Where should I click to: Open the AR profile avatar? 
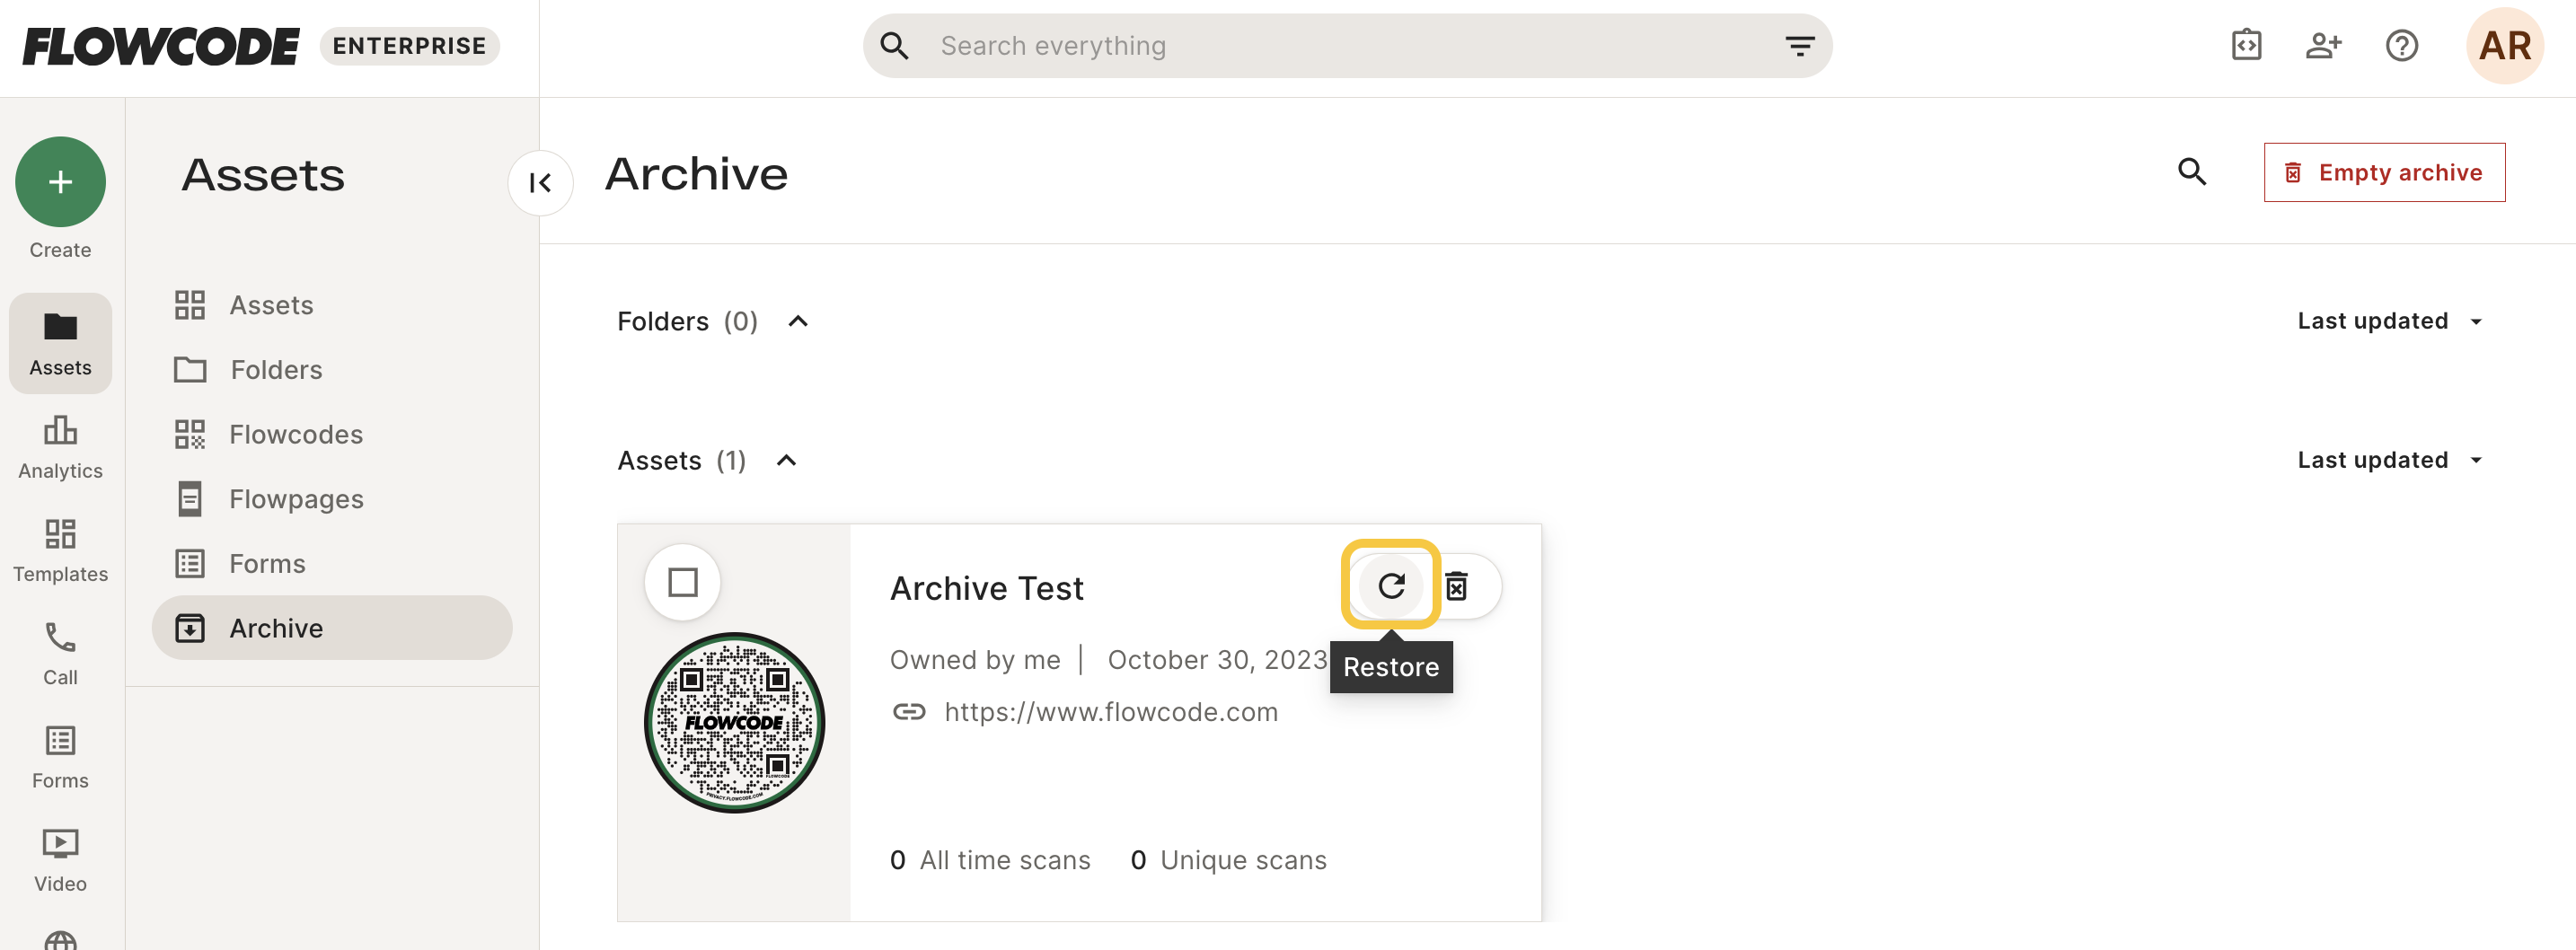coord(2504,46)
